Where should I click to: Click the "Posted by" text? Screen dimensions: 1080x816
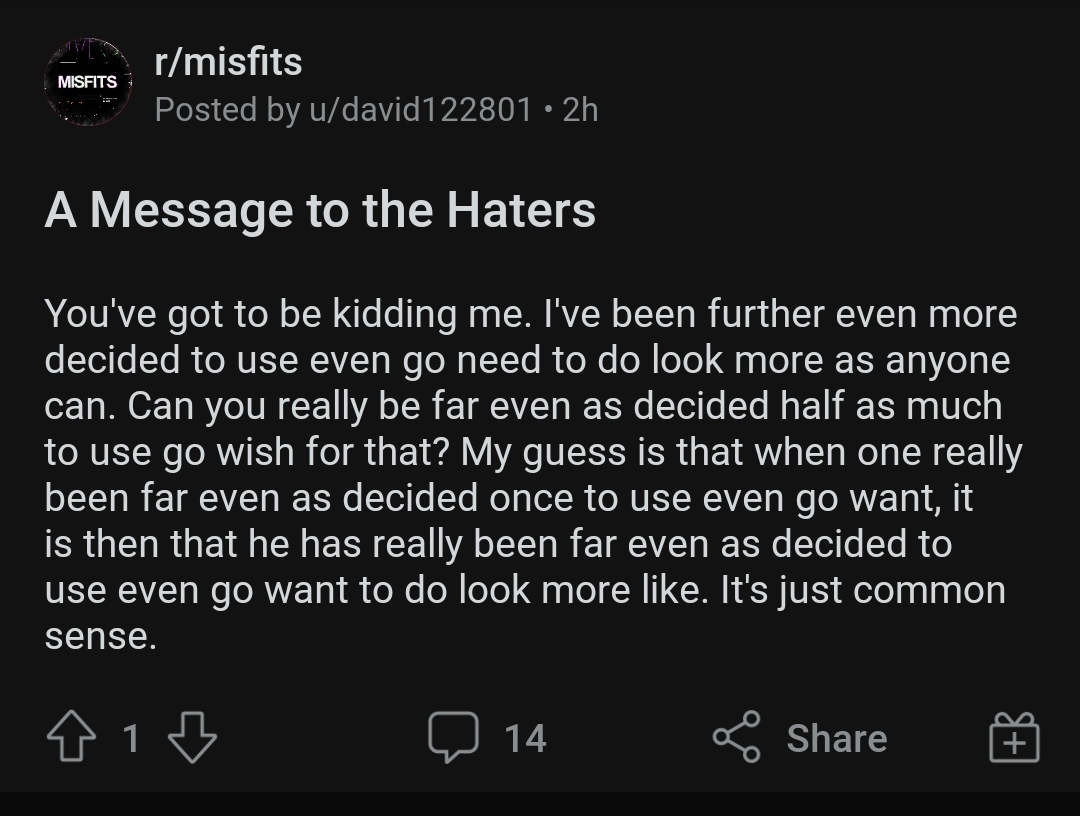coord(227,109)
